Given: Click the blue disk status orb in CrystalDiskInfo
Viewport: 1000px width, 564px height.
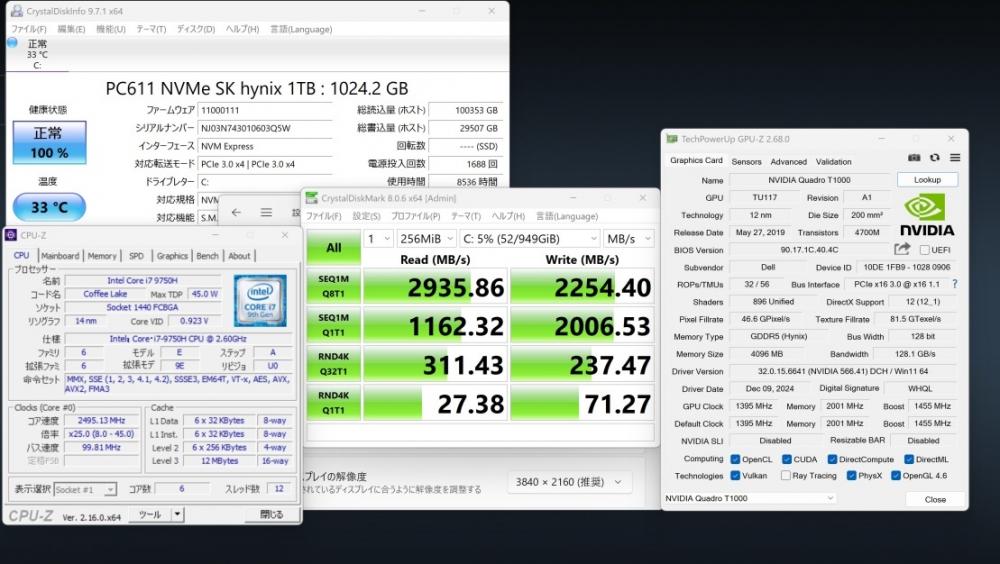Looking at the screenshot, I should (13, 42).
